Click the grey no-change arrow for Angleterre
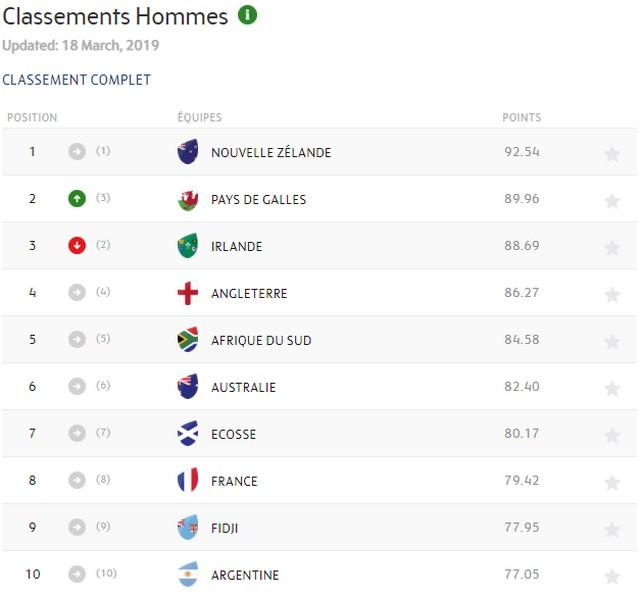Viewport: 640px width, 596px height. point(77,293)
